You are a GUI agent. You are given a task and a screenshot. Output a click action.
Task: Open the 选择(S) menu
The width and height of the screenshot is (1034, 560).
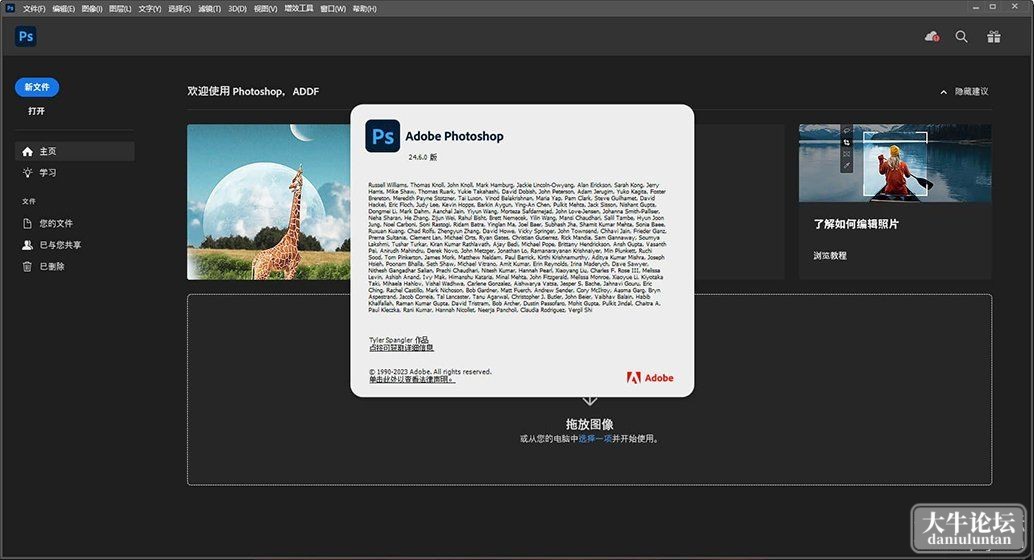pyautogui.click(x=179, y=9)
